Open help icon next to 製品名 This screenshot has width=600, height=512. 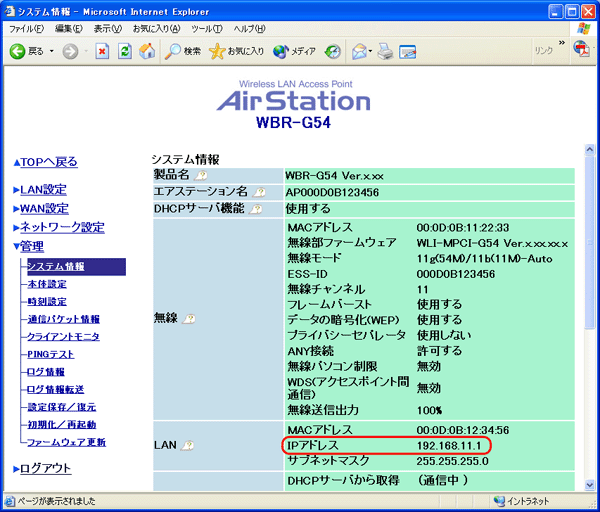(201, 176)
